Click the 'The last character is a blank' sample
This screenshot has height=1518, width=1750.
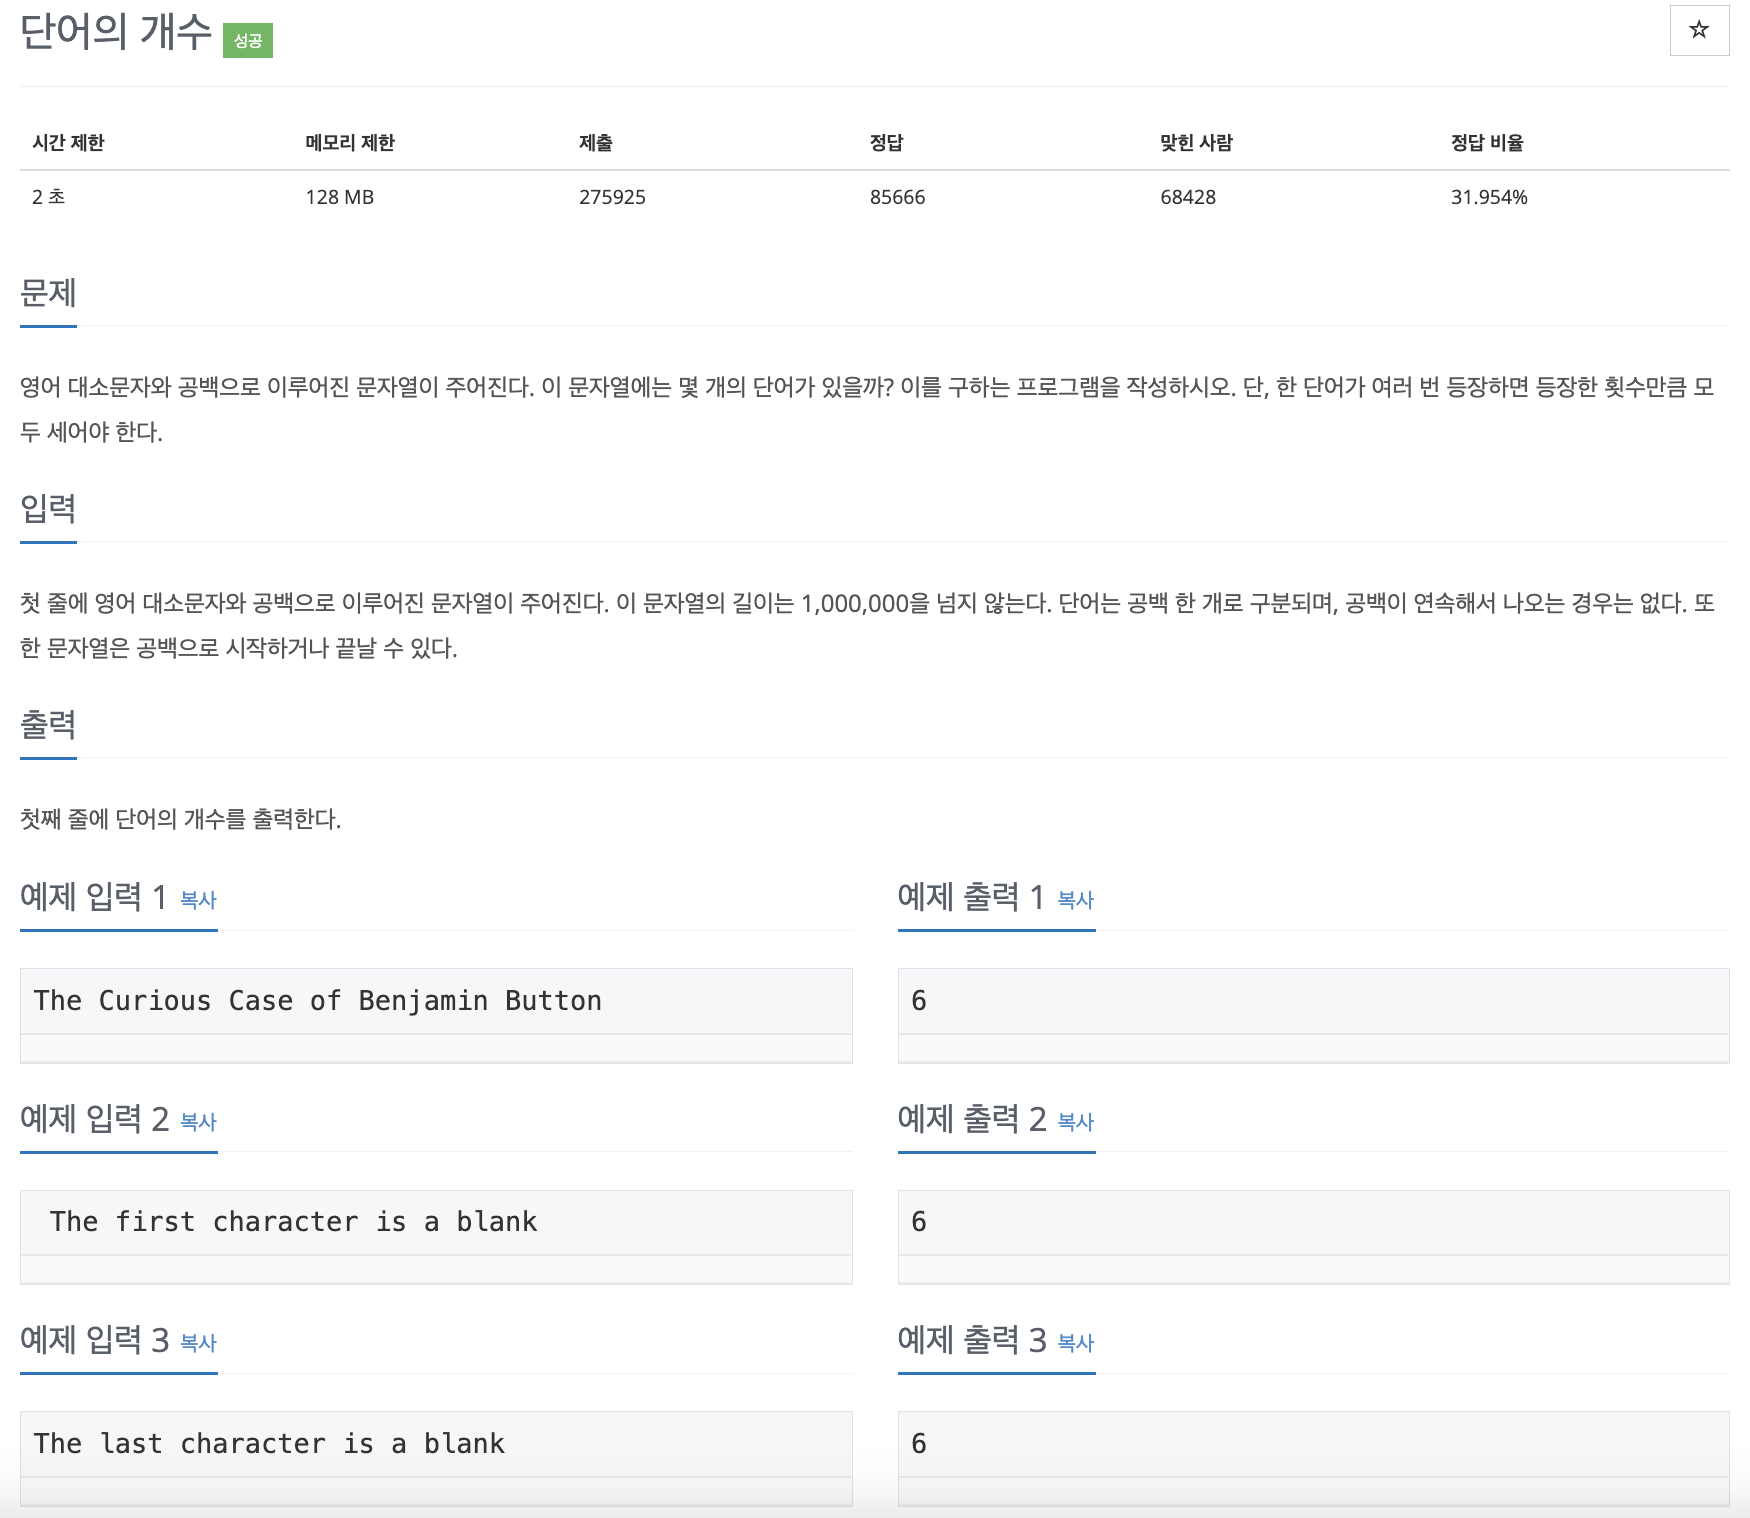pyautogui.click(x=269, y=1444)
